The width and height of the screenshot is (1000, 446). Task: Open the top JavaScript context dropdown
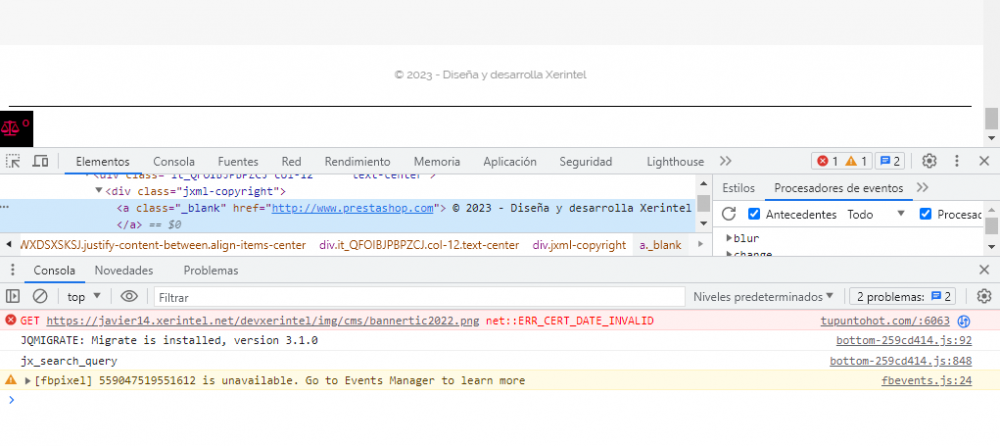click(84, 297)
